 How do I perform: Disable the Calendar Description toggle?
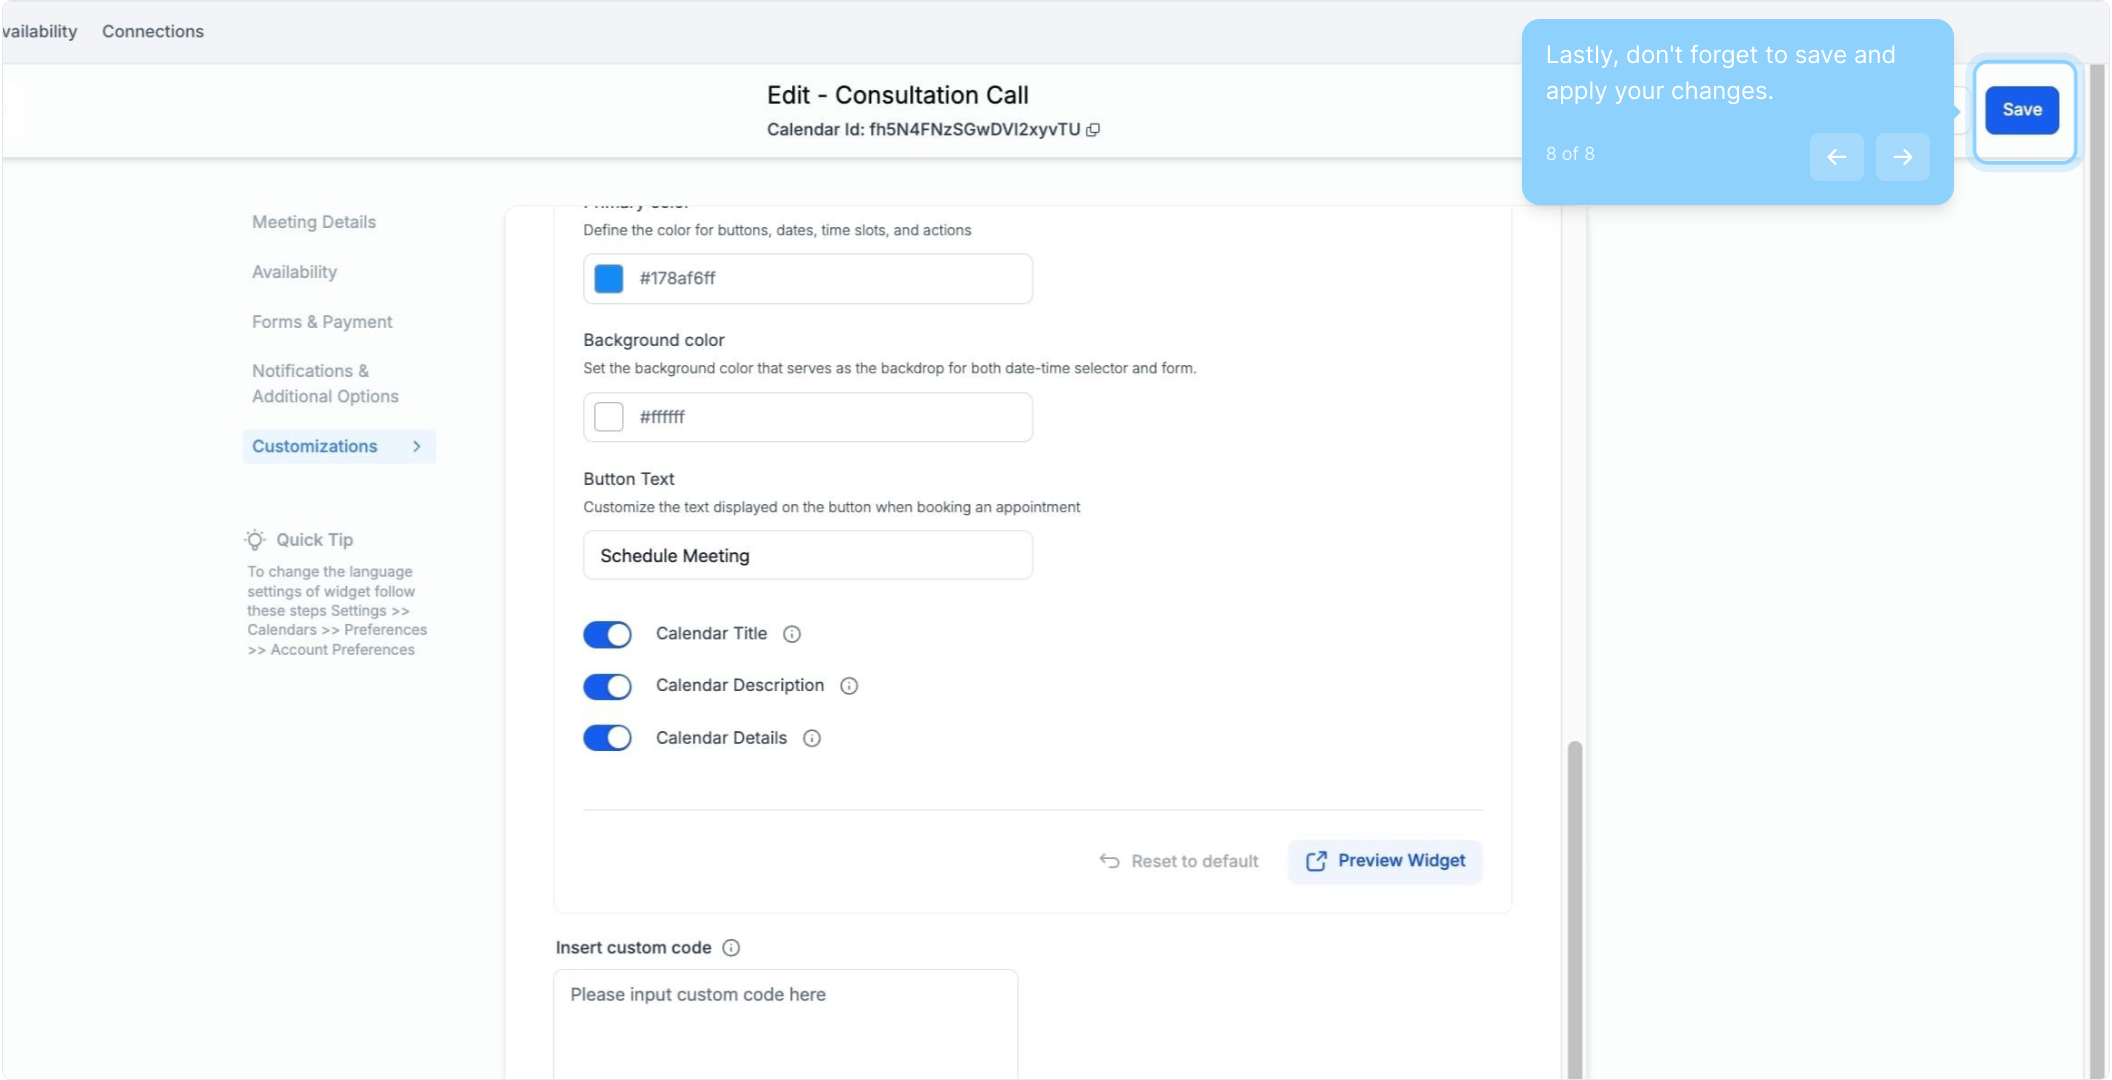click(607, 686)
